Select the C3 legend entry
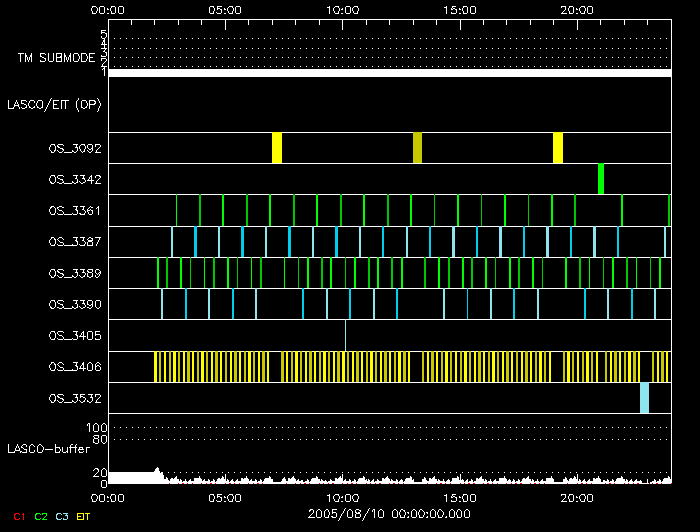The width and height of the screenshot is (700, 532). [62, 516]
